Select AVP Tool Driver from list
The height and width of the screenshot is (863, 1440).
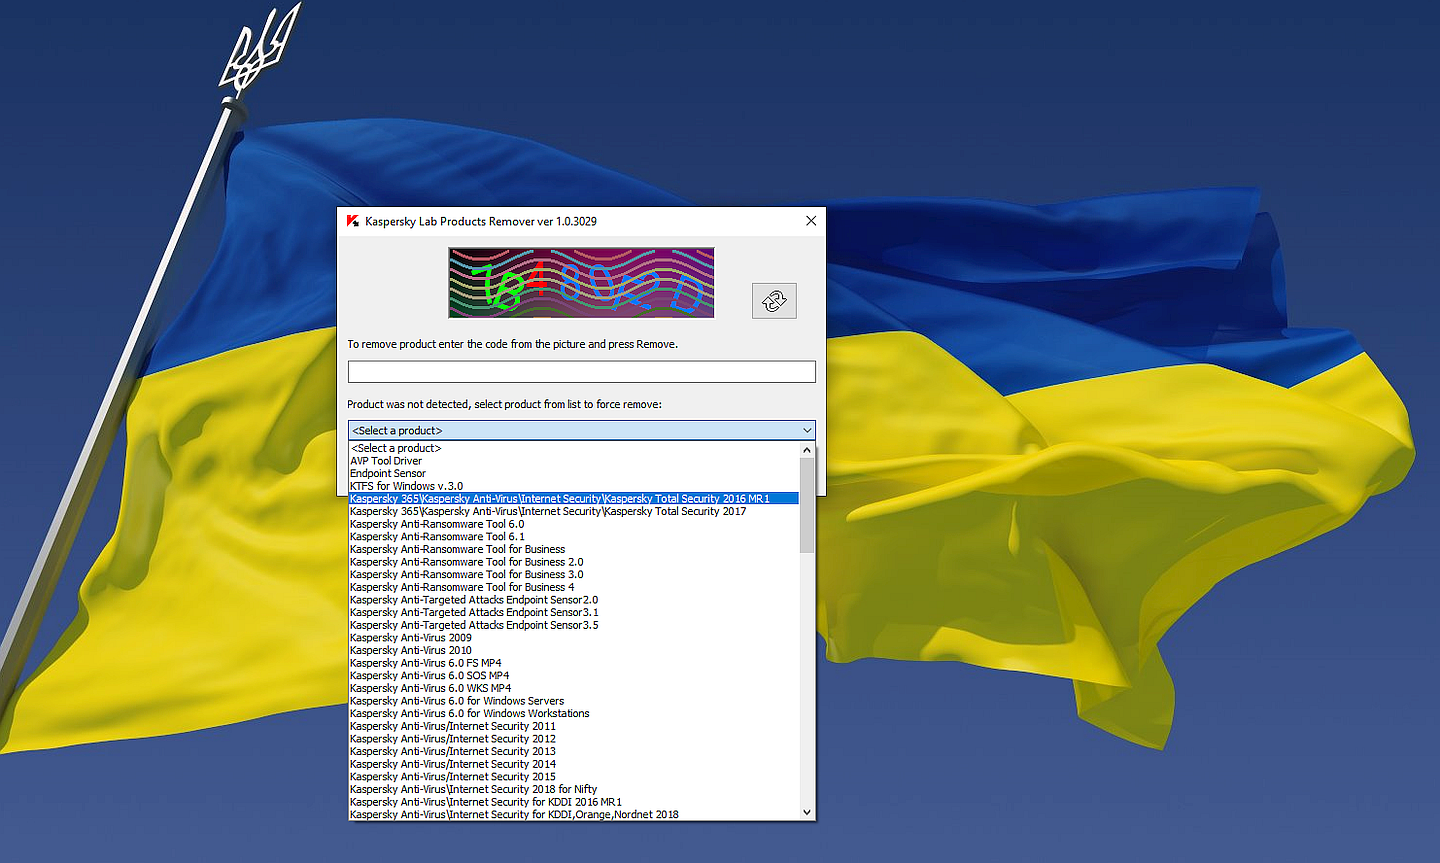pyautogui.click(x=574, y=461)
